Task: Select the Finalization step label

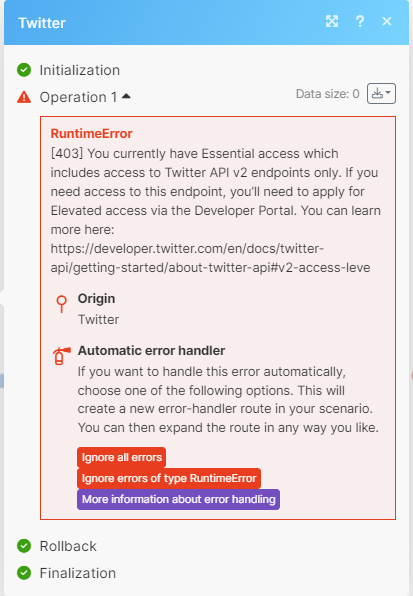Action: click(78, 573)
